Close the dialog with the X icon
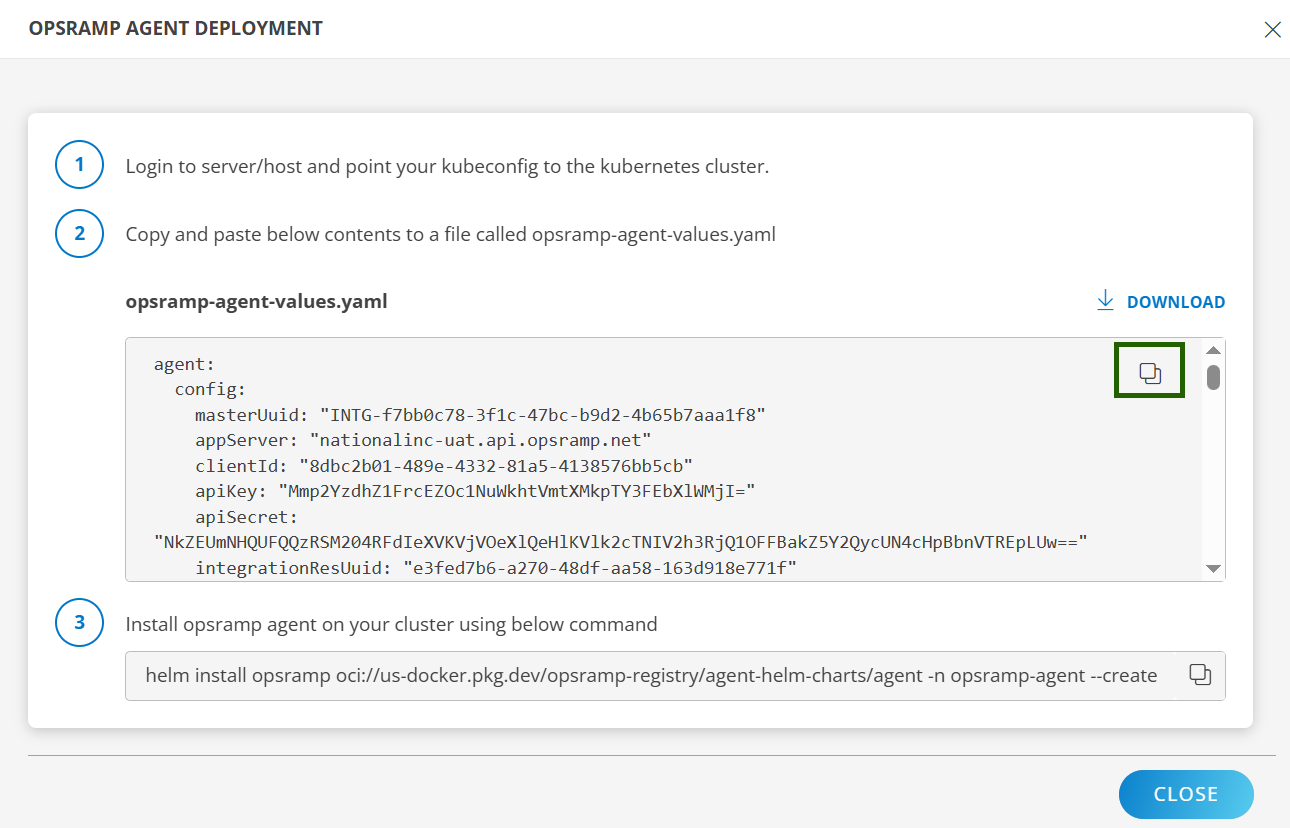The image size is (1290, 828). click(x=1272, y=29)
